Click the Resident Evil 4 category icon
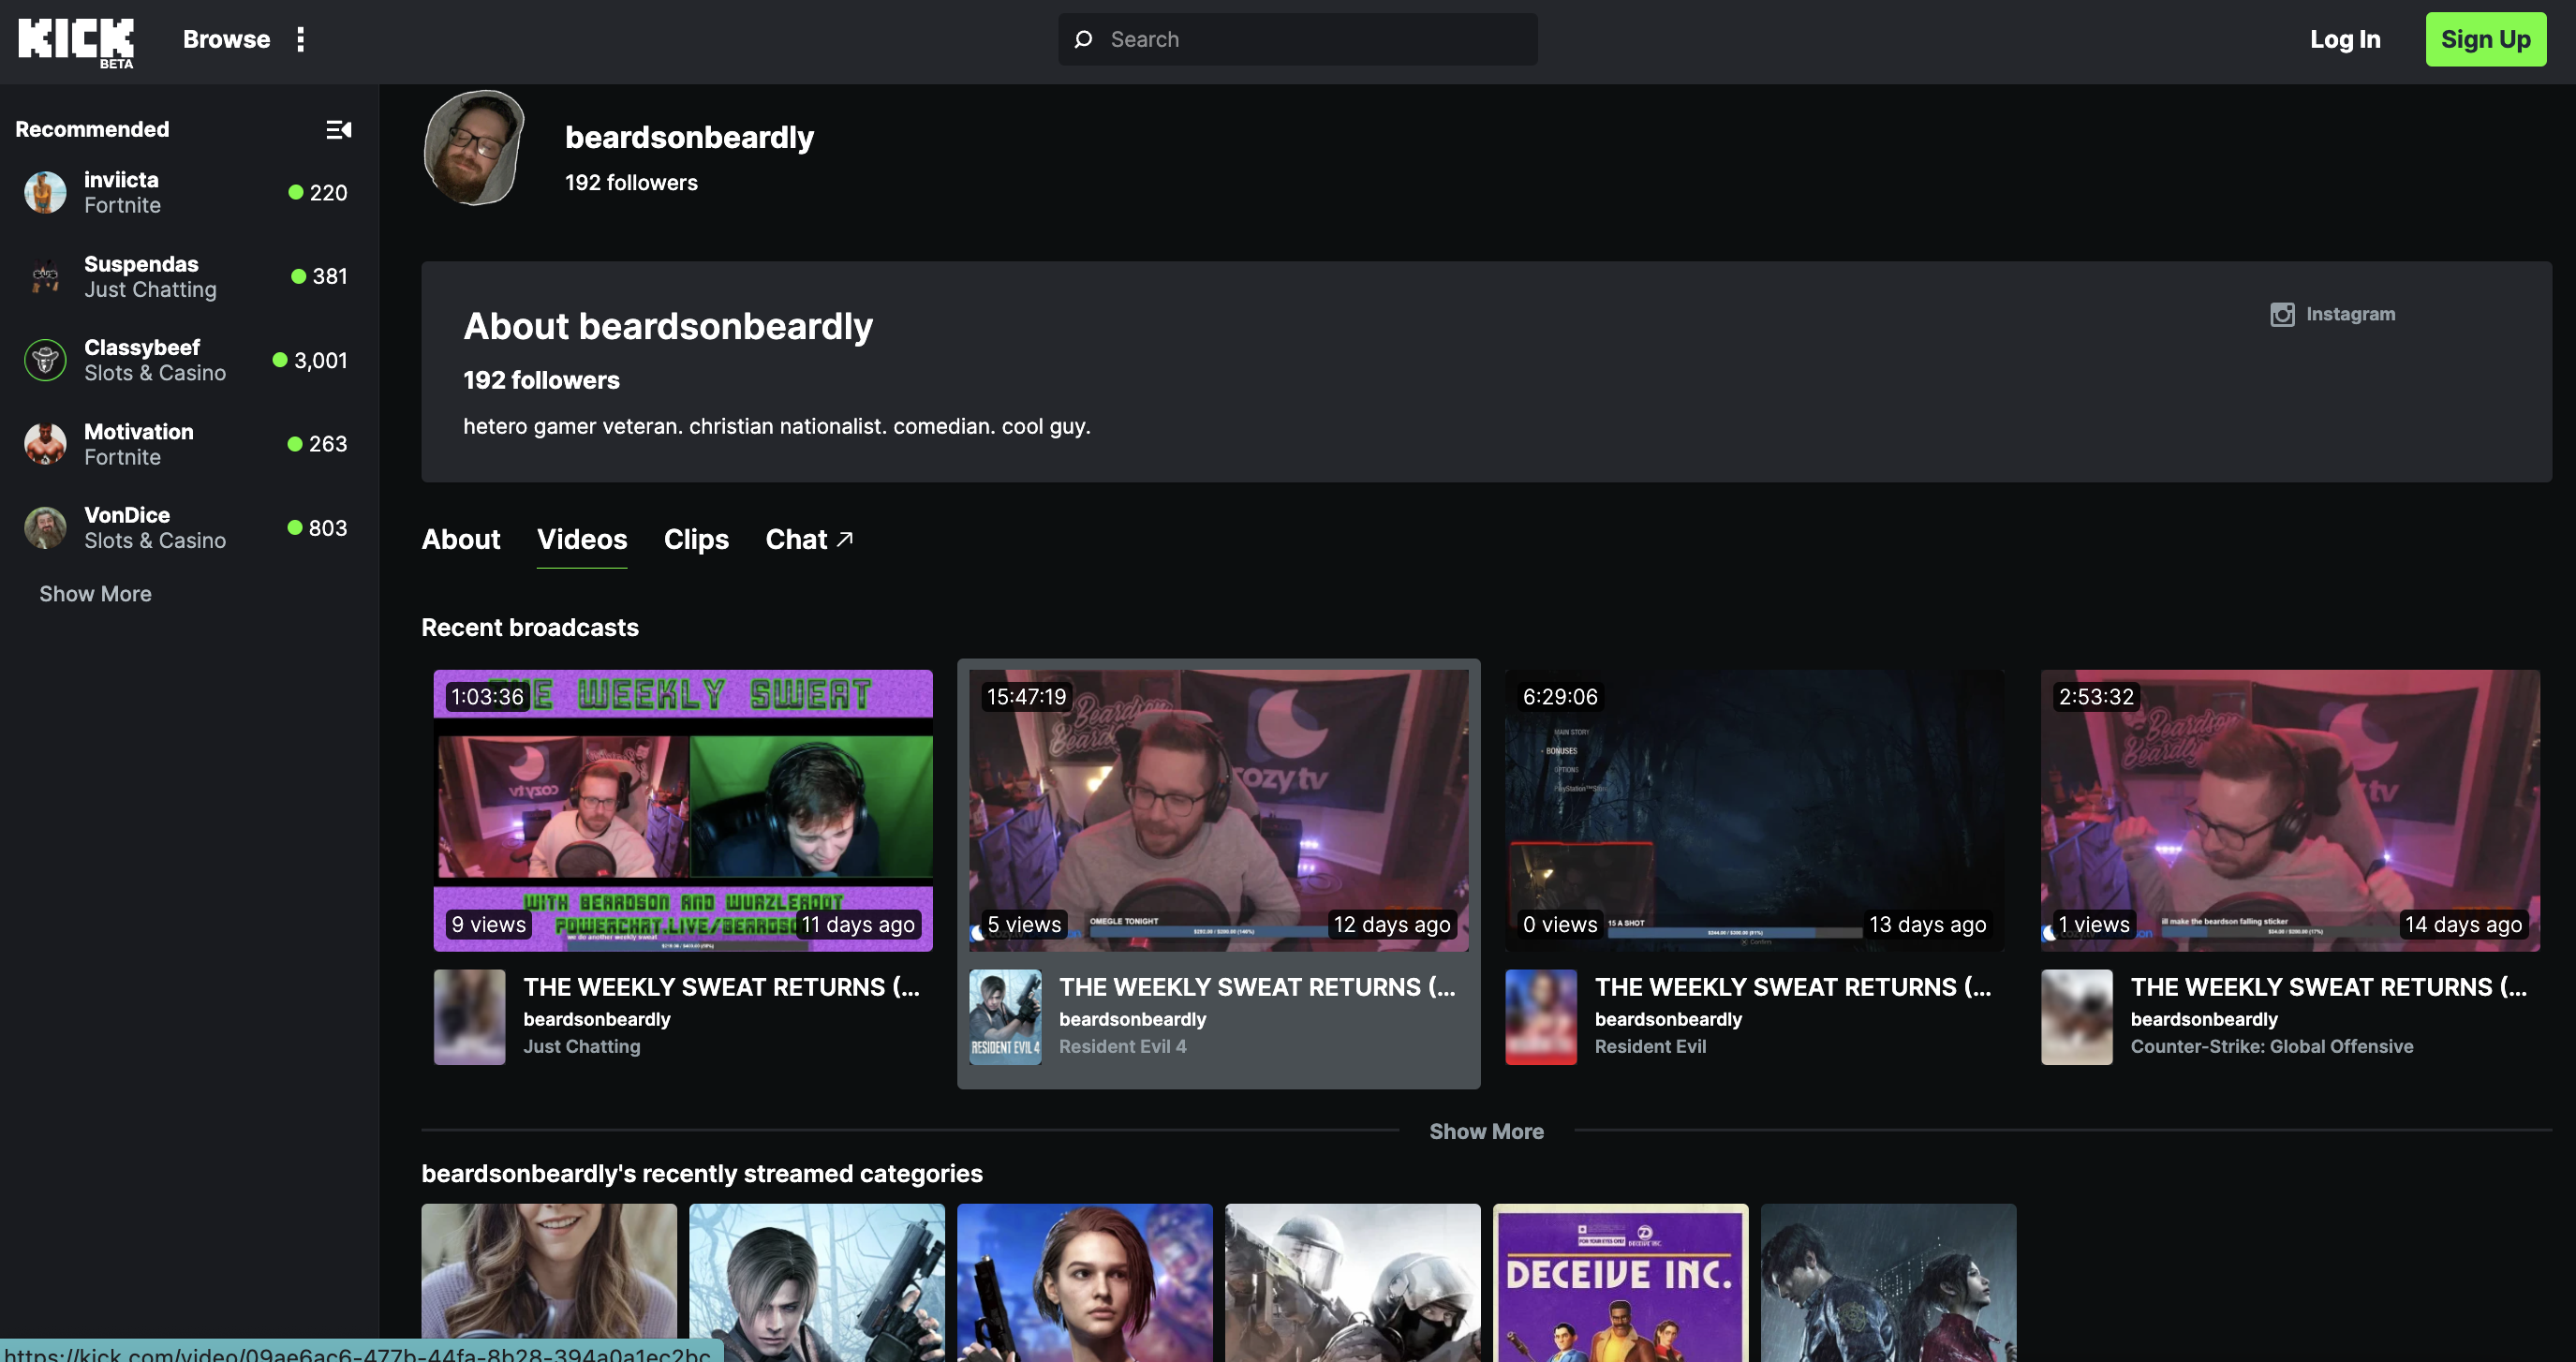 pyautogui.click(x=1005, y=1017)
